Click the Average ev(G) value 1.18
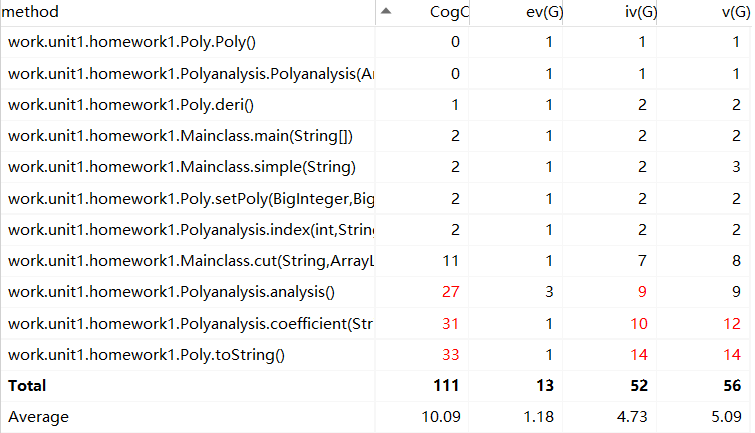755x433 pixels. click(x=538, y=417)
